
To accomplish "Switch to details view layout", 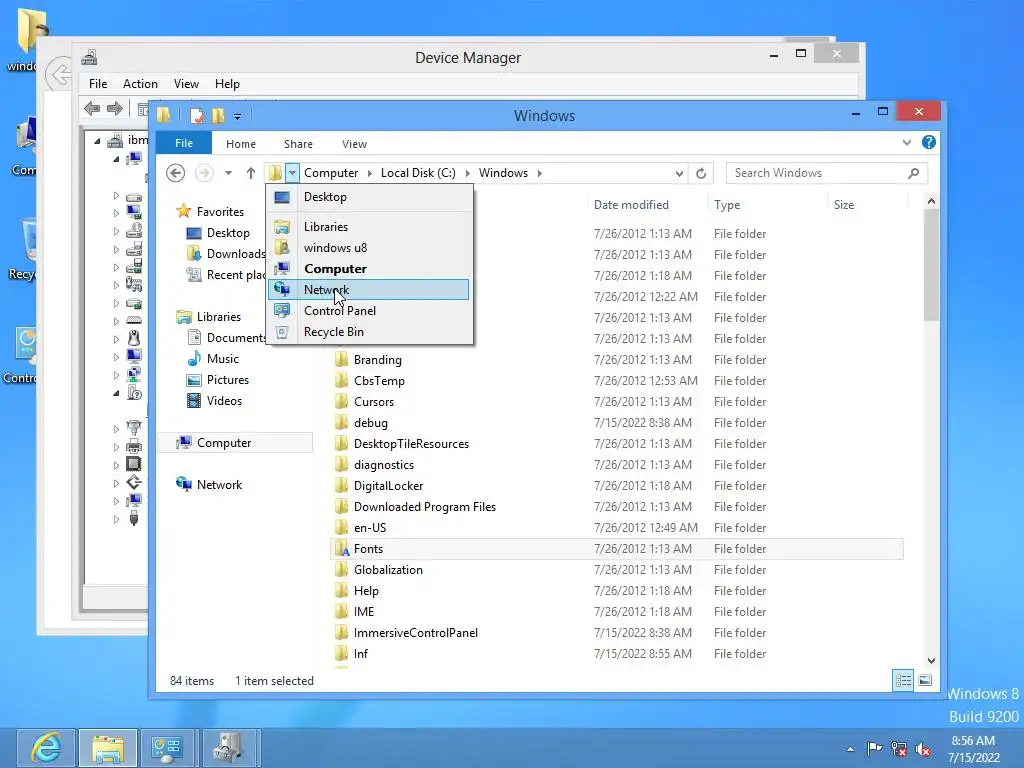I will [903, 680].
